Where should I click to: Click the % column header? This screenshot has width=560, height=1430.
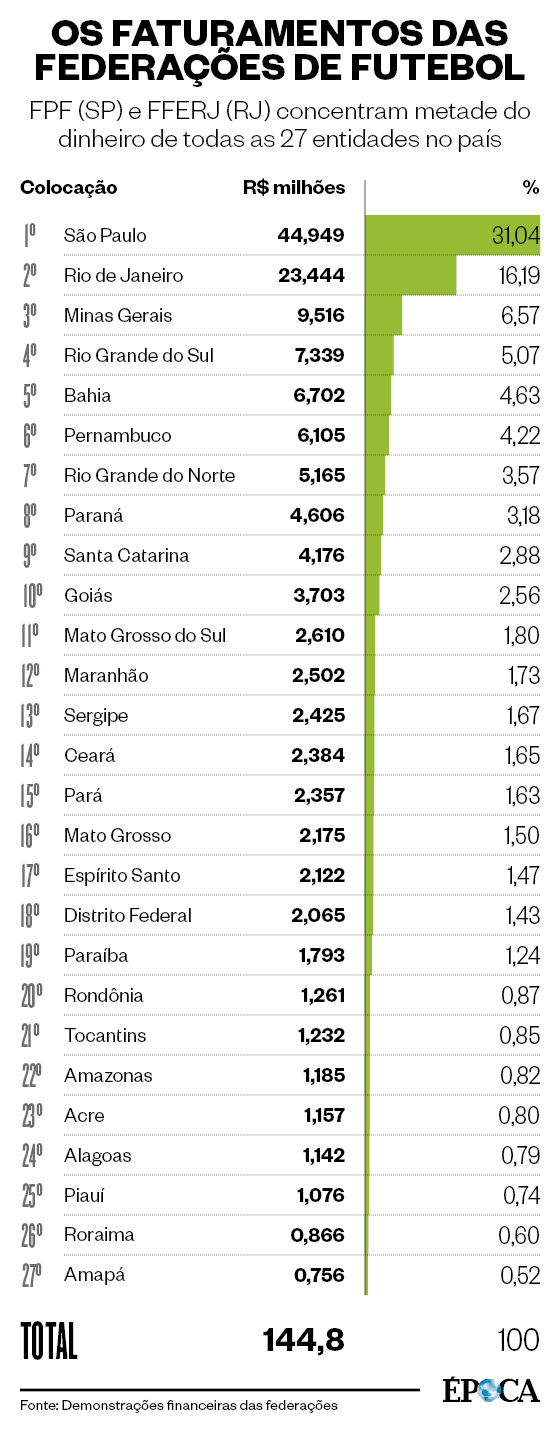click(x=531, y=187)
